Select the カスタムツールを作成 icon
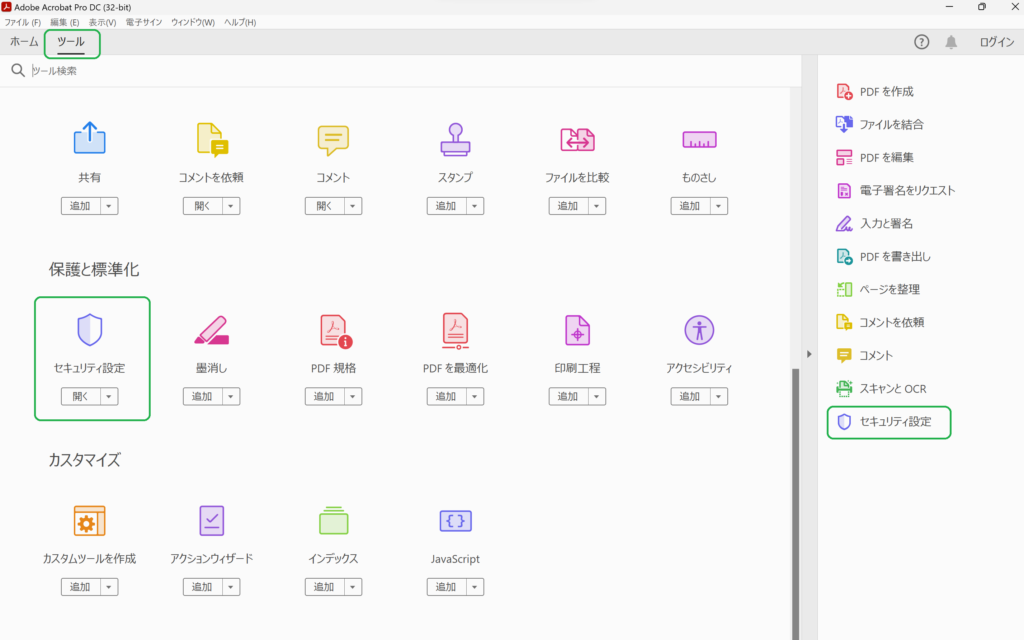Image resolution: width=1024 pixels, height=640 pixels. click(x=89, y=520)
